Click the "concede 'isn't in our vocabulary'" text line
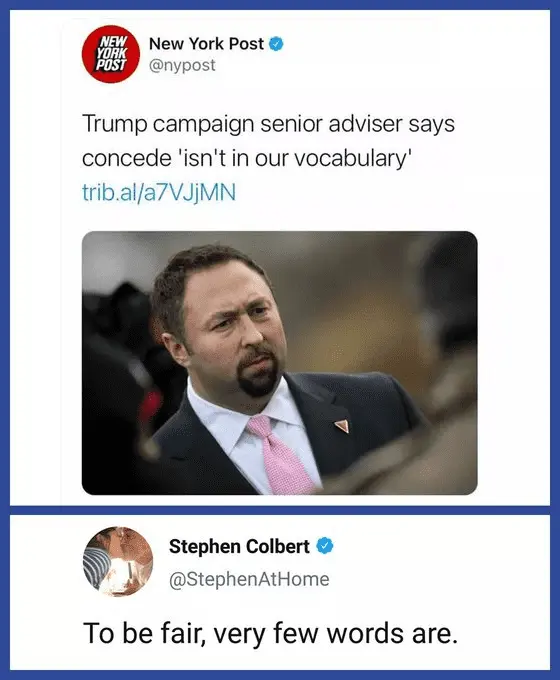The image size is (560, 680). [x=246, y=158]
